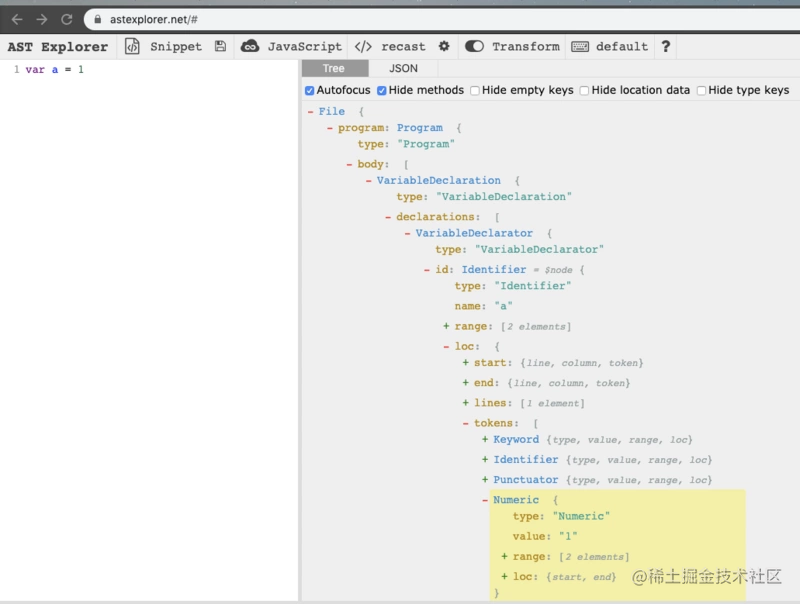Go forward with the browser forward arrow
The image size is (800, 604).
[x=42, y=19]
